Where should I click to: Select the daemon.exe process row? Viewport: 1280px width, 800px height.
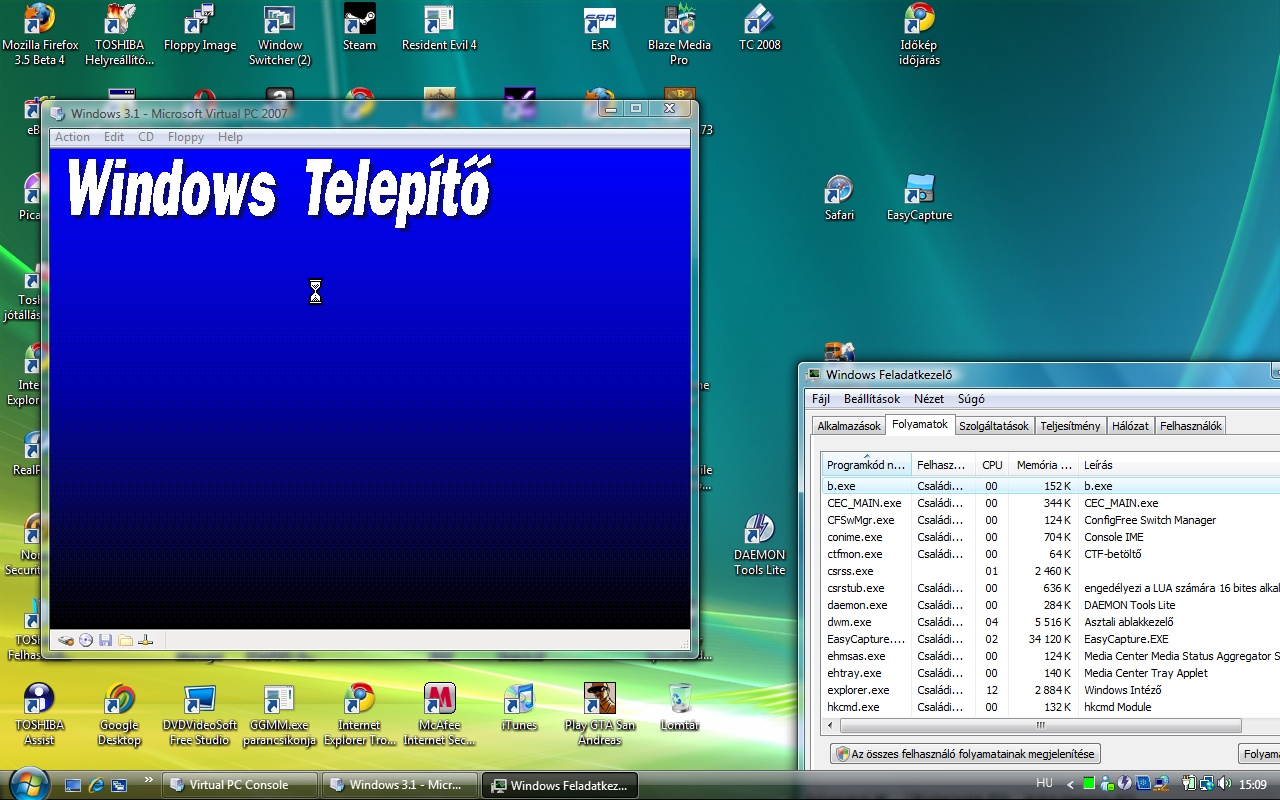point(1050,605)
